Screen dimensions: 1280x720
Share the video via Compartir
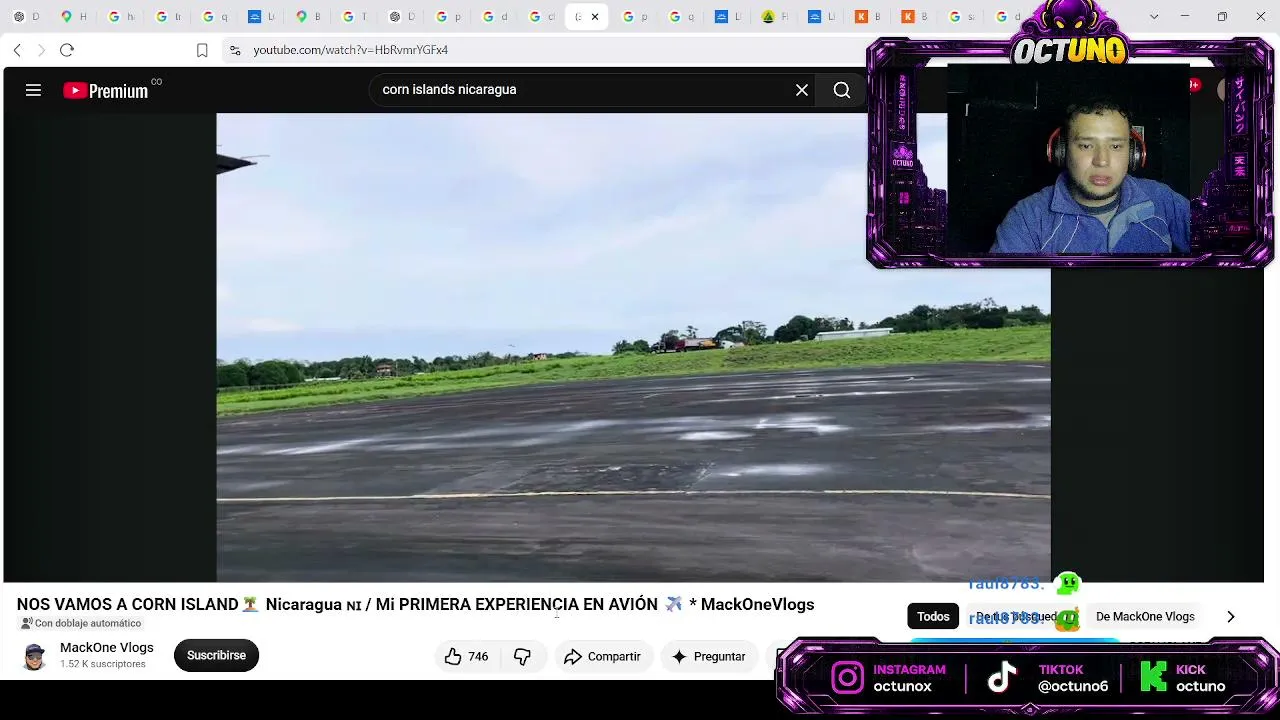click(602, 656)
